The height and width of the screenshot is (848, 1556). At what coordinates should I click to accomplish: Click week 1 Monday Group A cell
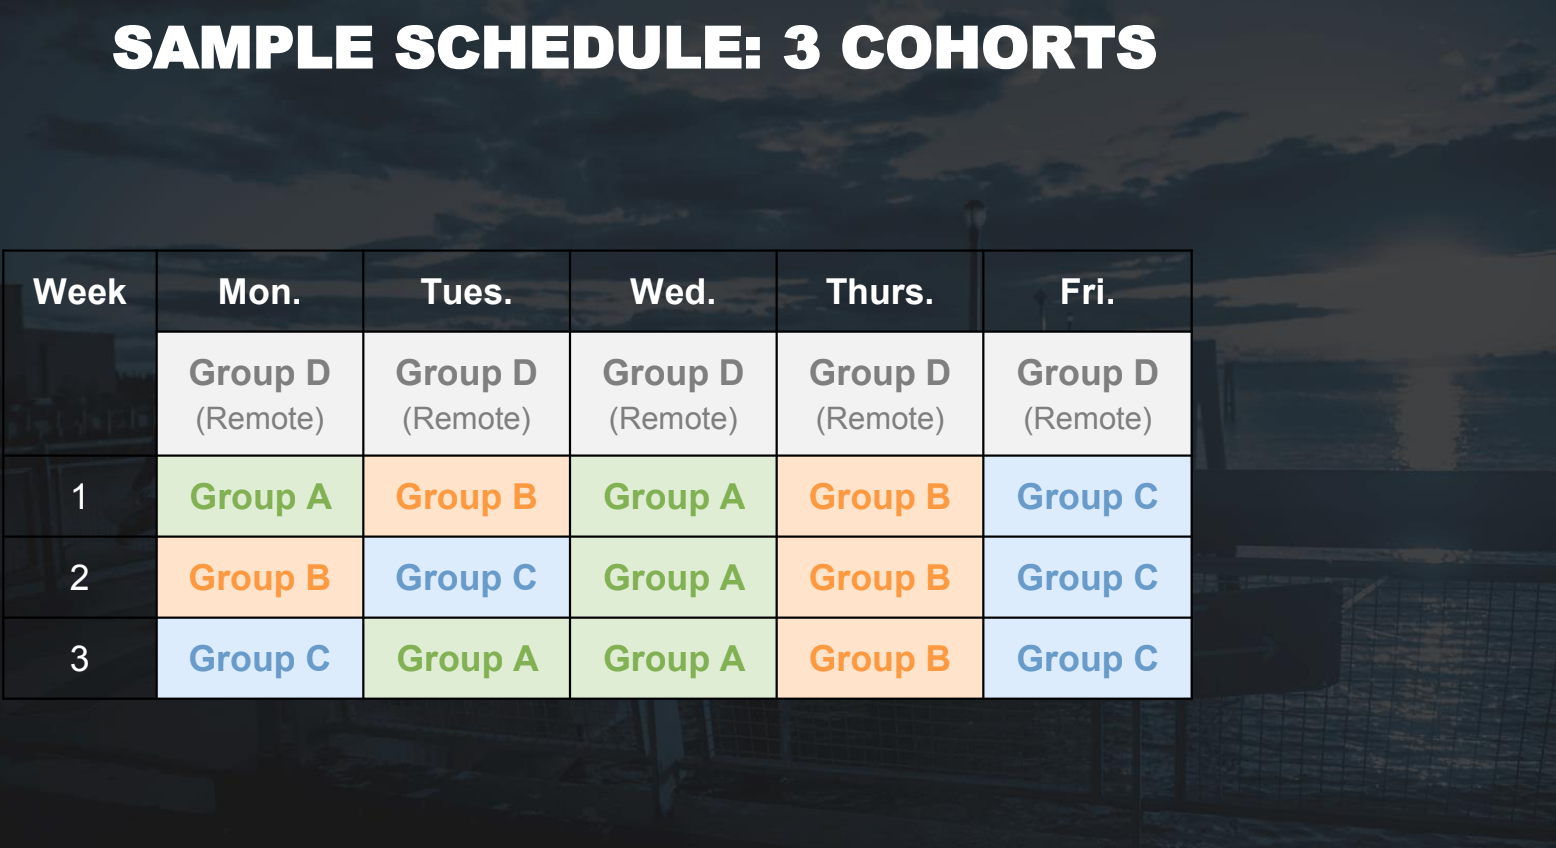pyautogui.click(x=260, y=497)
